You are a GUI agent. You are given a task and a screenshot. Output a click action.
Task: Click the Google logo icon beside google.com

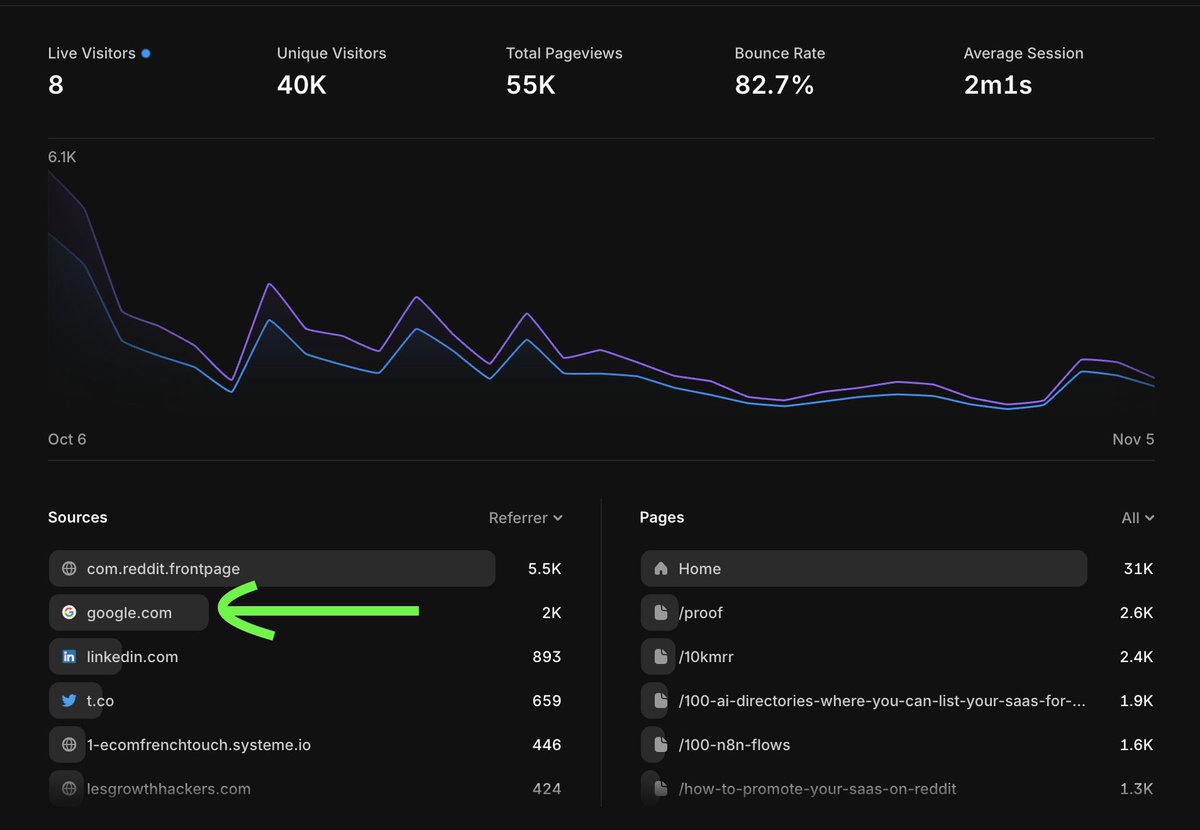pos(69,613)
